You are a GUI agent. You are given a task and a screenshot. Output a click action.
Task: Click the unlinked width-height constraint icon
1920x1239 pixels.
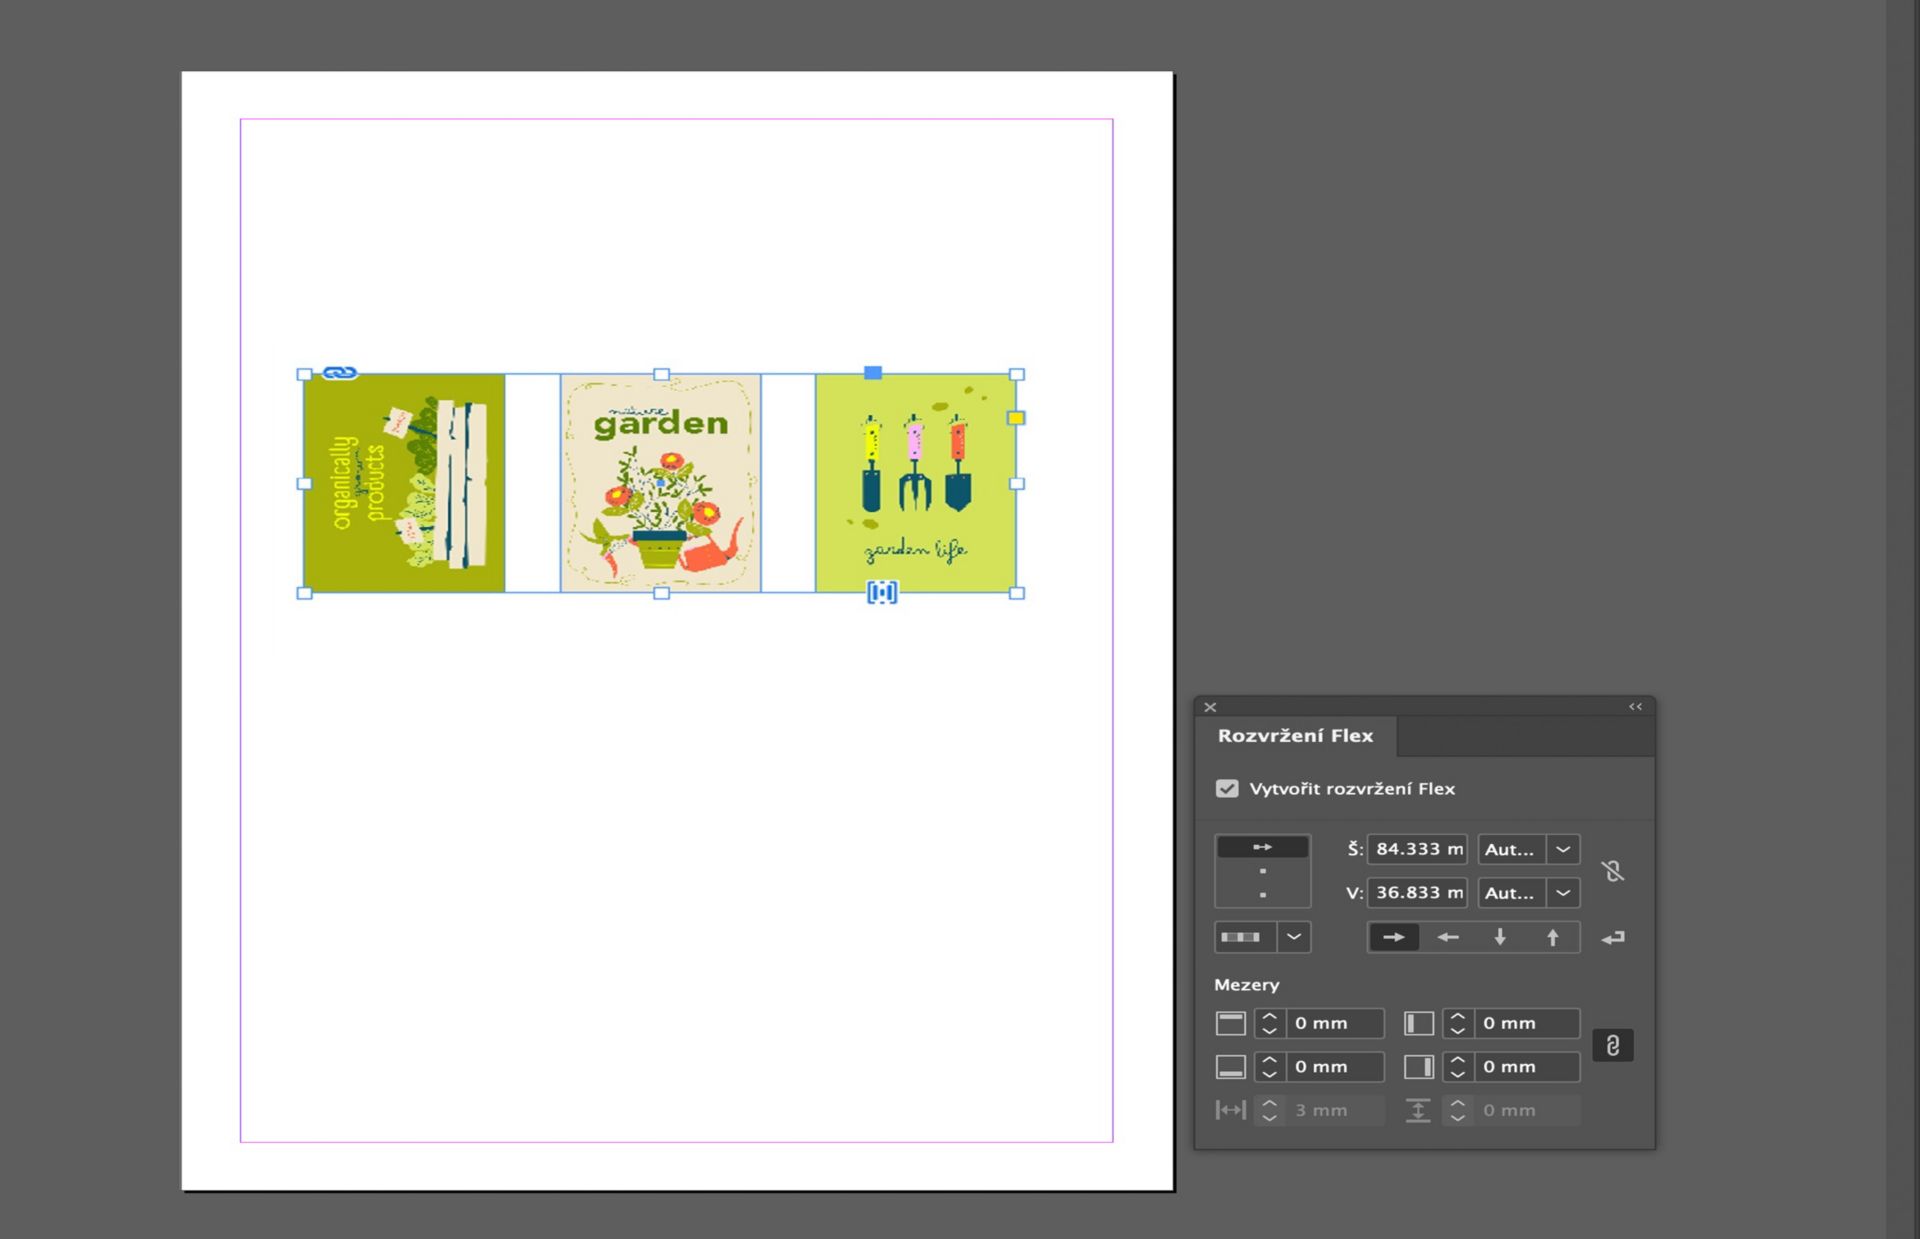1612,871
